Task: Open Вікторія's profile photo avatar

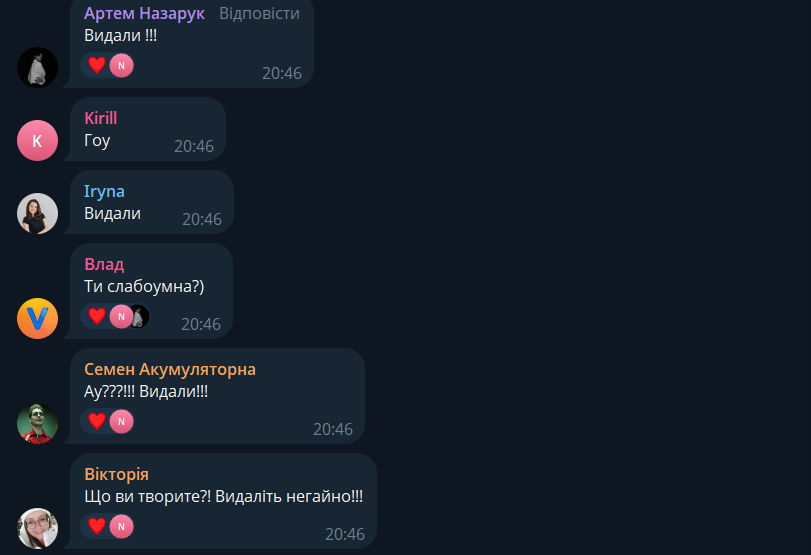Action: point(37,529)
